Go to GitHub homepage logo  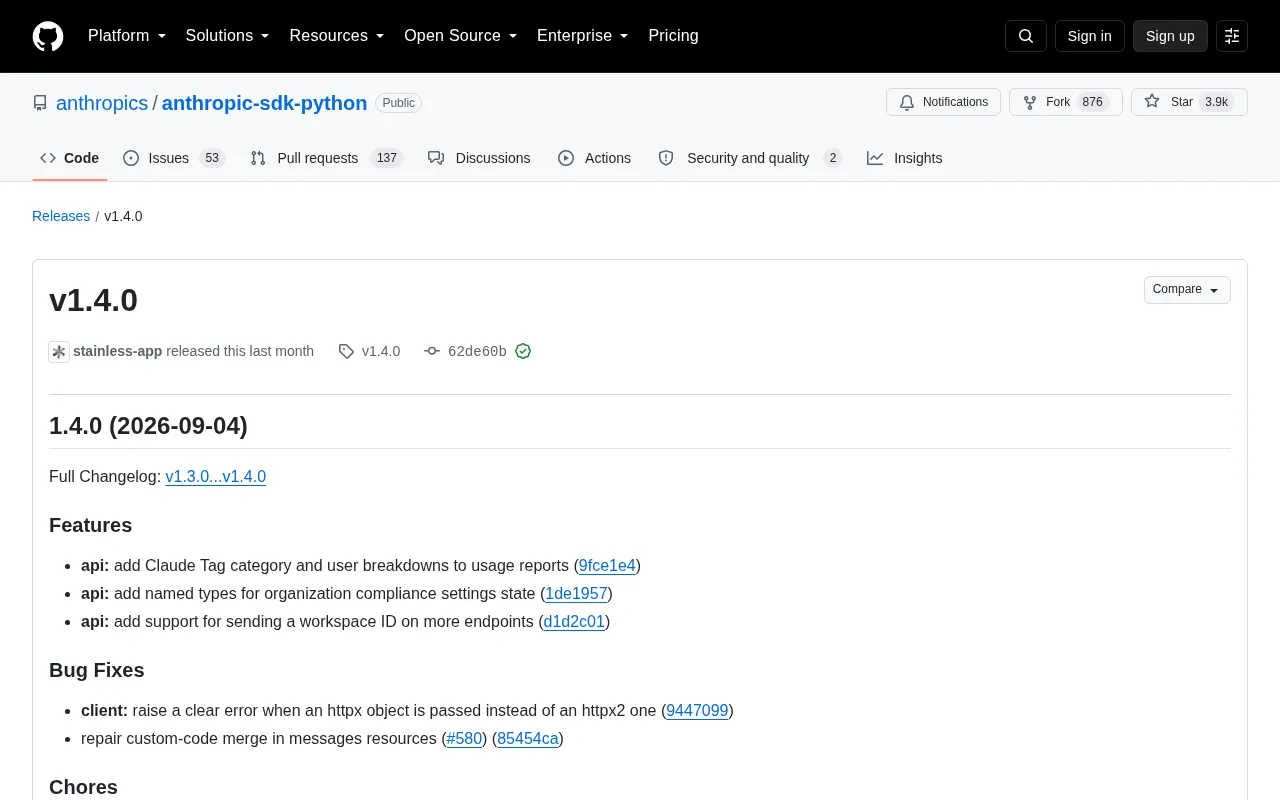coord(48,36)
